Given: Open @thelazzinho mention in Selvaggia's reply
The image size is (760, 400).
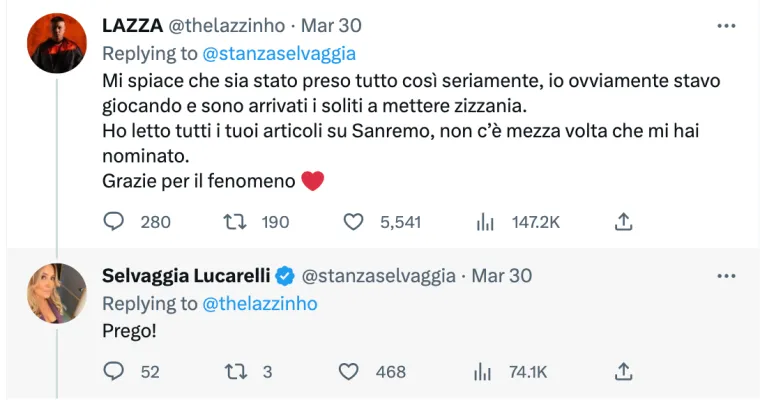Looking at the screenshot, I should [260, 303].
